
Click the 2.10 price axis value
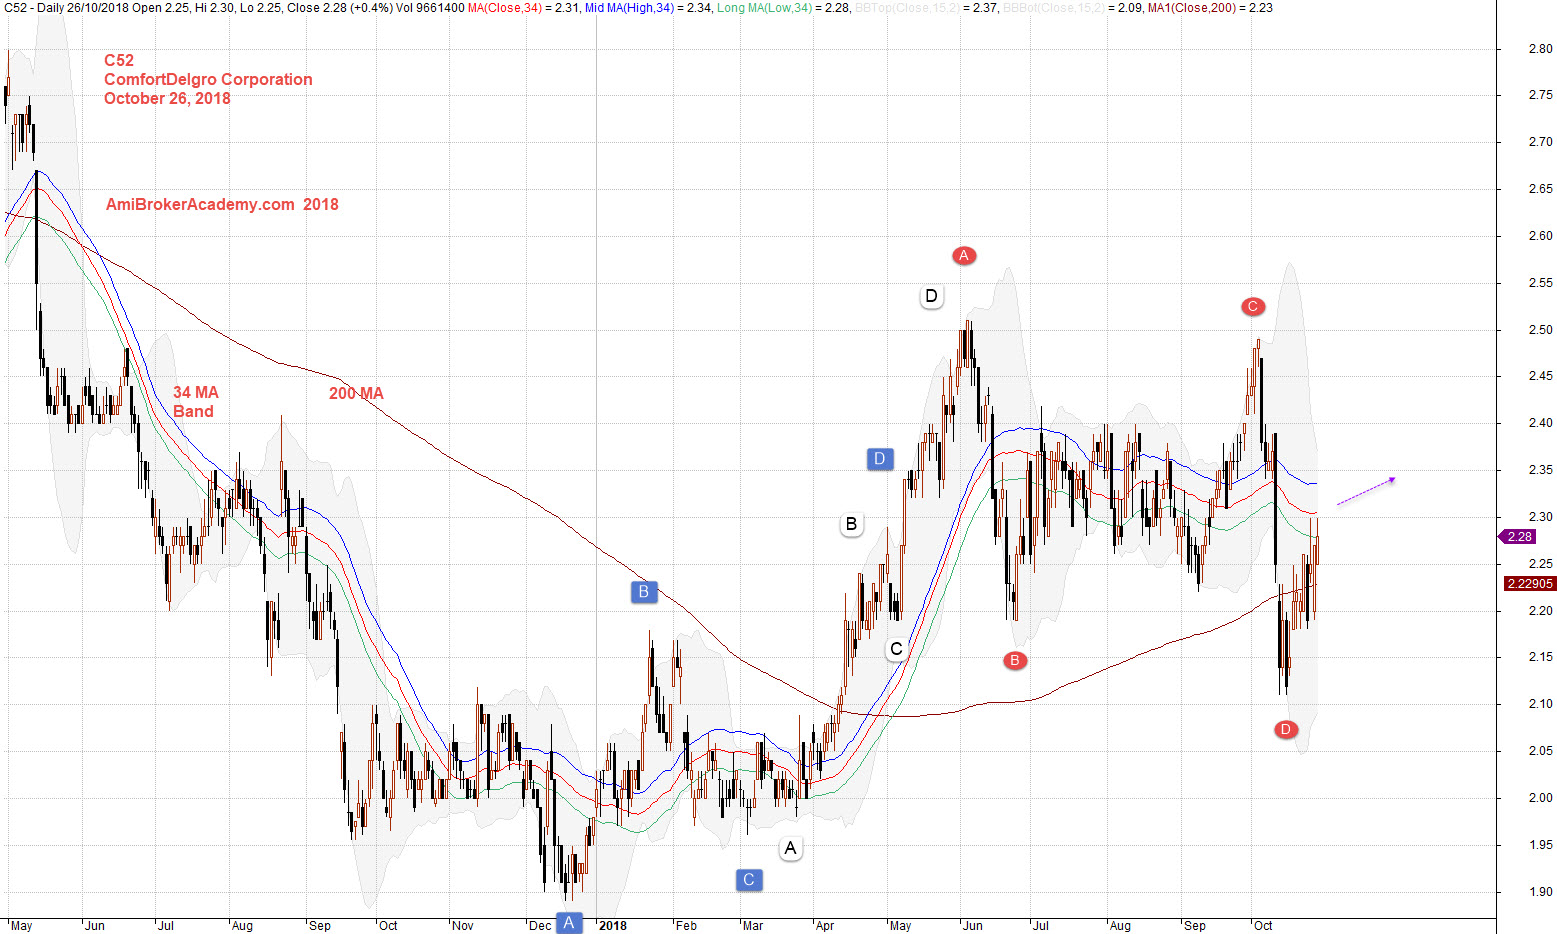tap(1540, 704)
